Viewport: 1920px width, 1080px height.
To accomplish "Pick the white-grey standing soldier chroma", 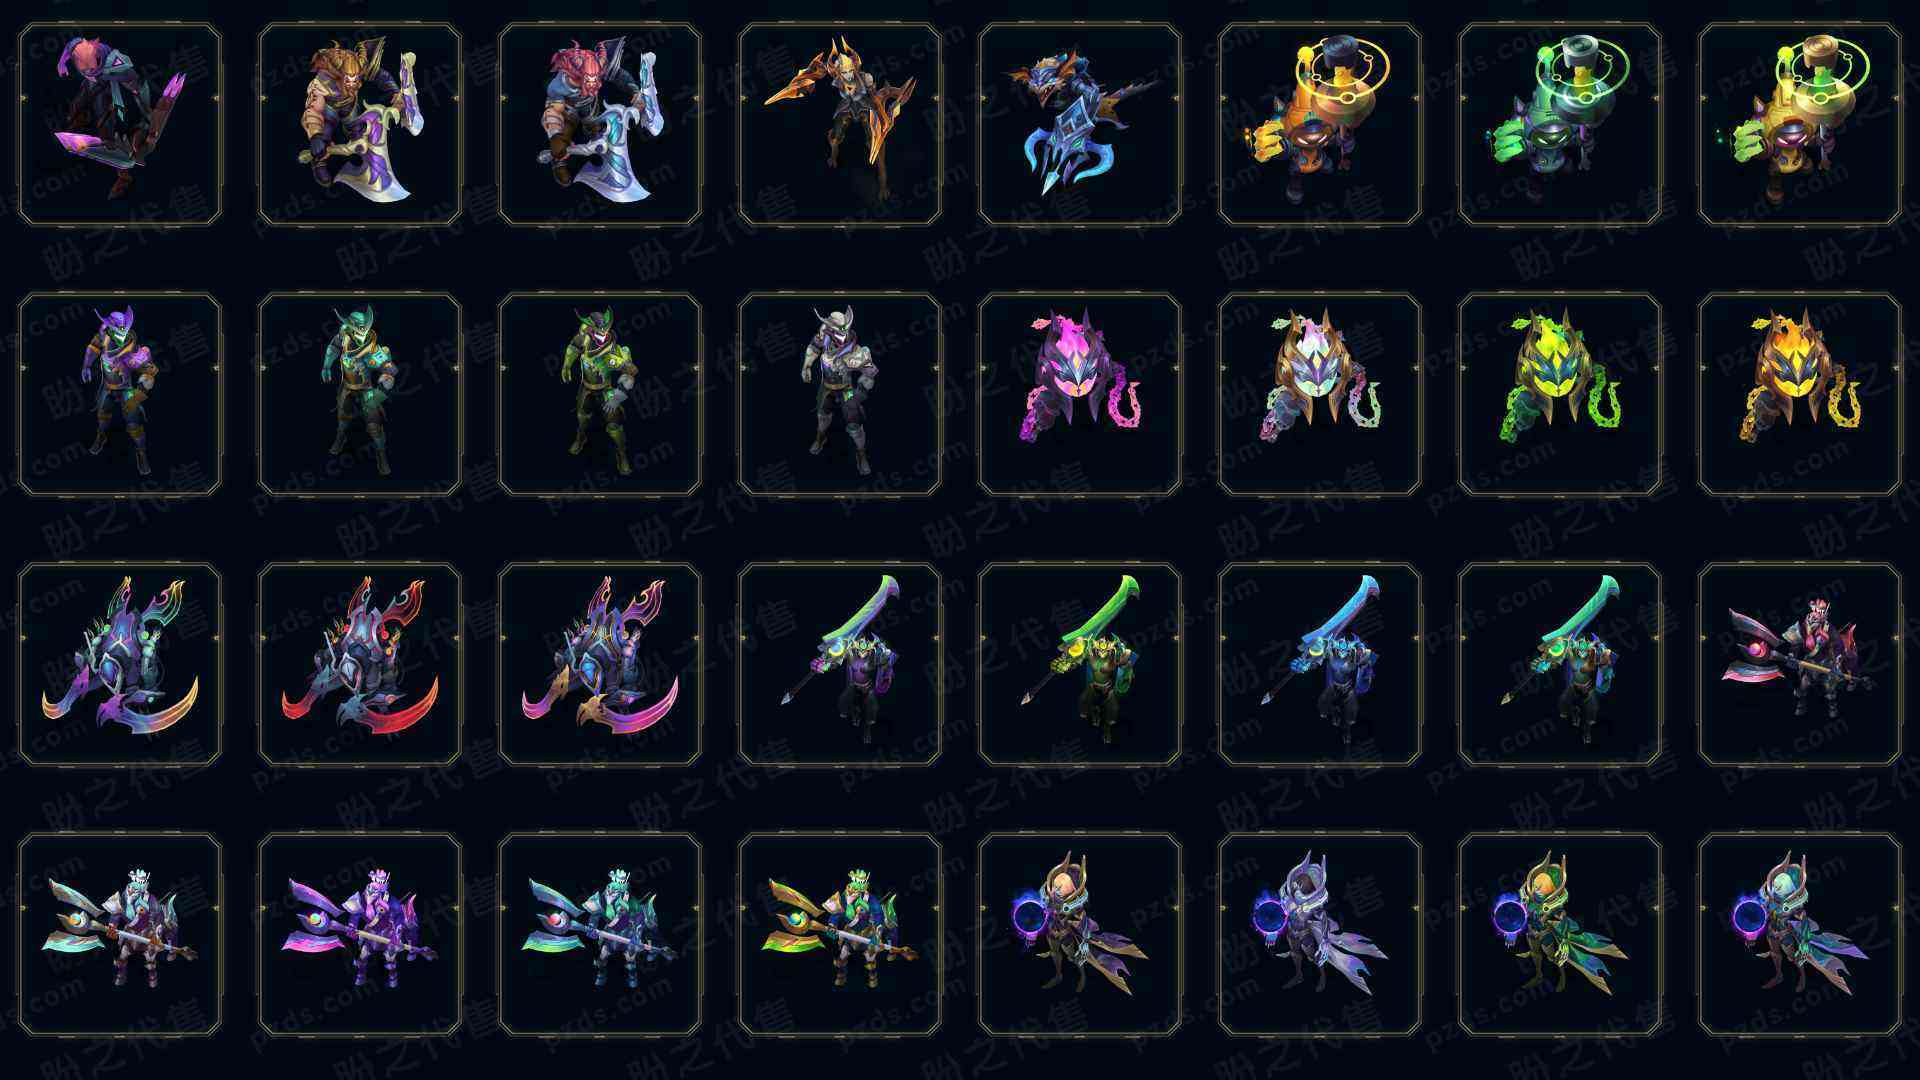I will click(840, 394).
